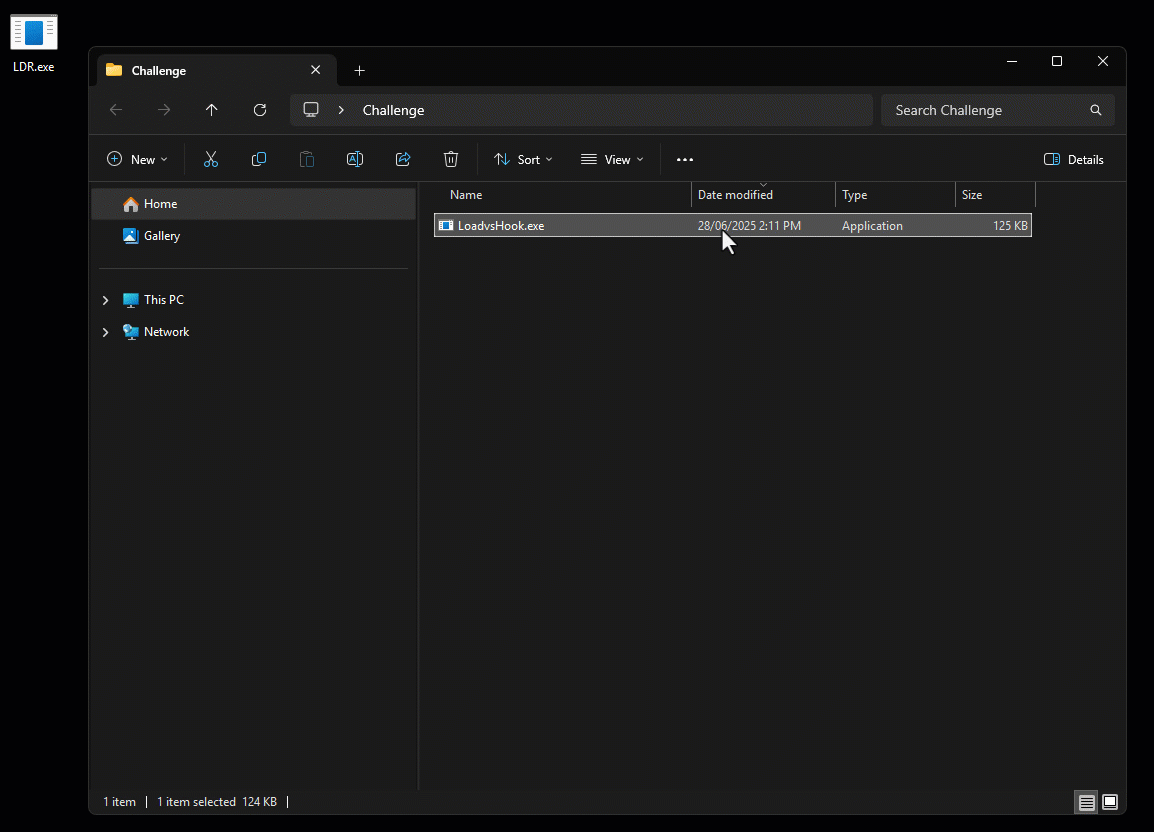Click the LoadvsHook.exe file icon
Image resolution: width=1154 pixels, height=832 pixels.
(x=446, y=225)
